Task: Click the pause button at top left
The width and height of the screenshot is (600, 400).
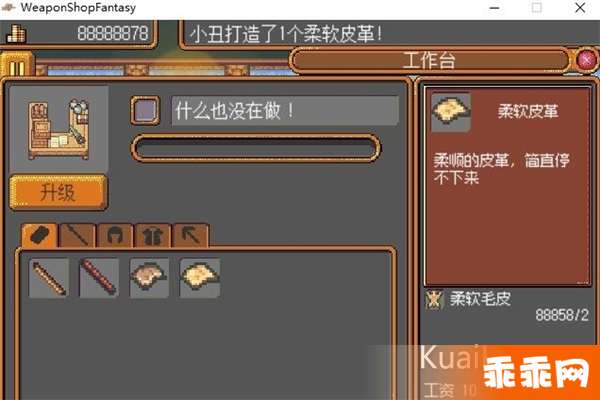Action: pos(16,66)
